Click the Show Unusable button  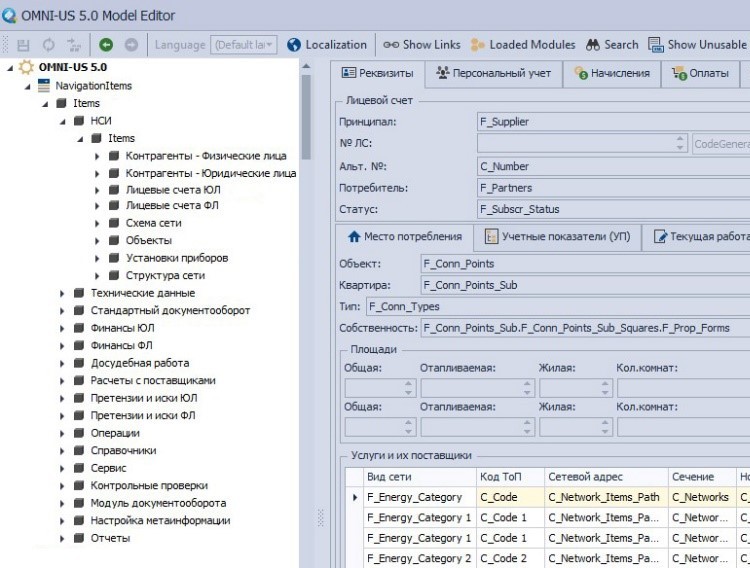pos(698,45)
